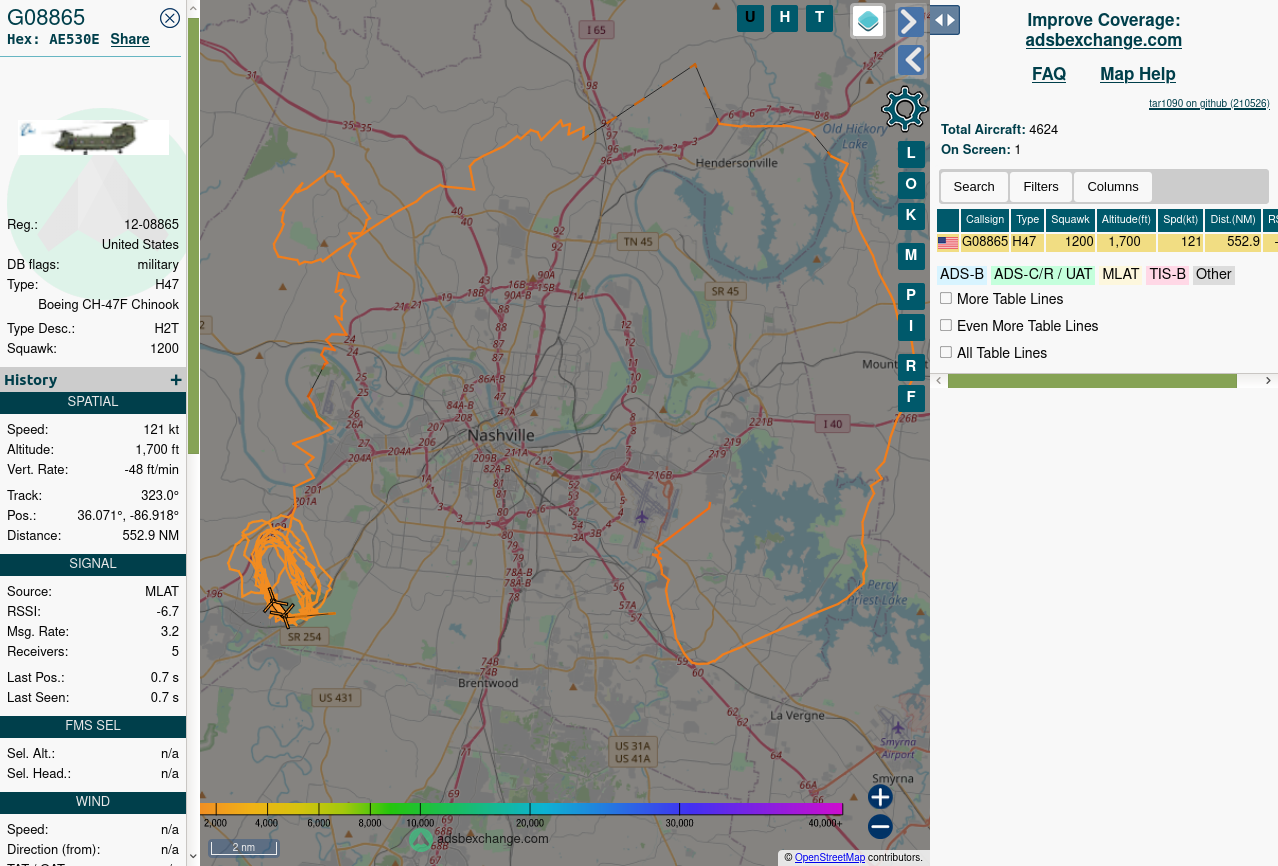Enable All Table Lines checkbox
This screenshot has width=1278, height=866.
(946, 352)
